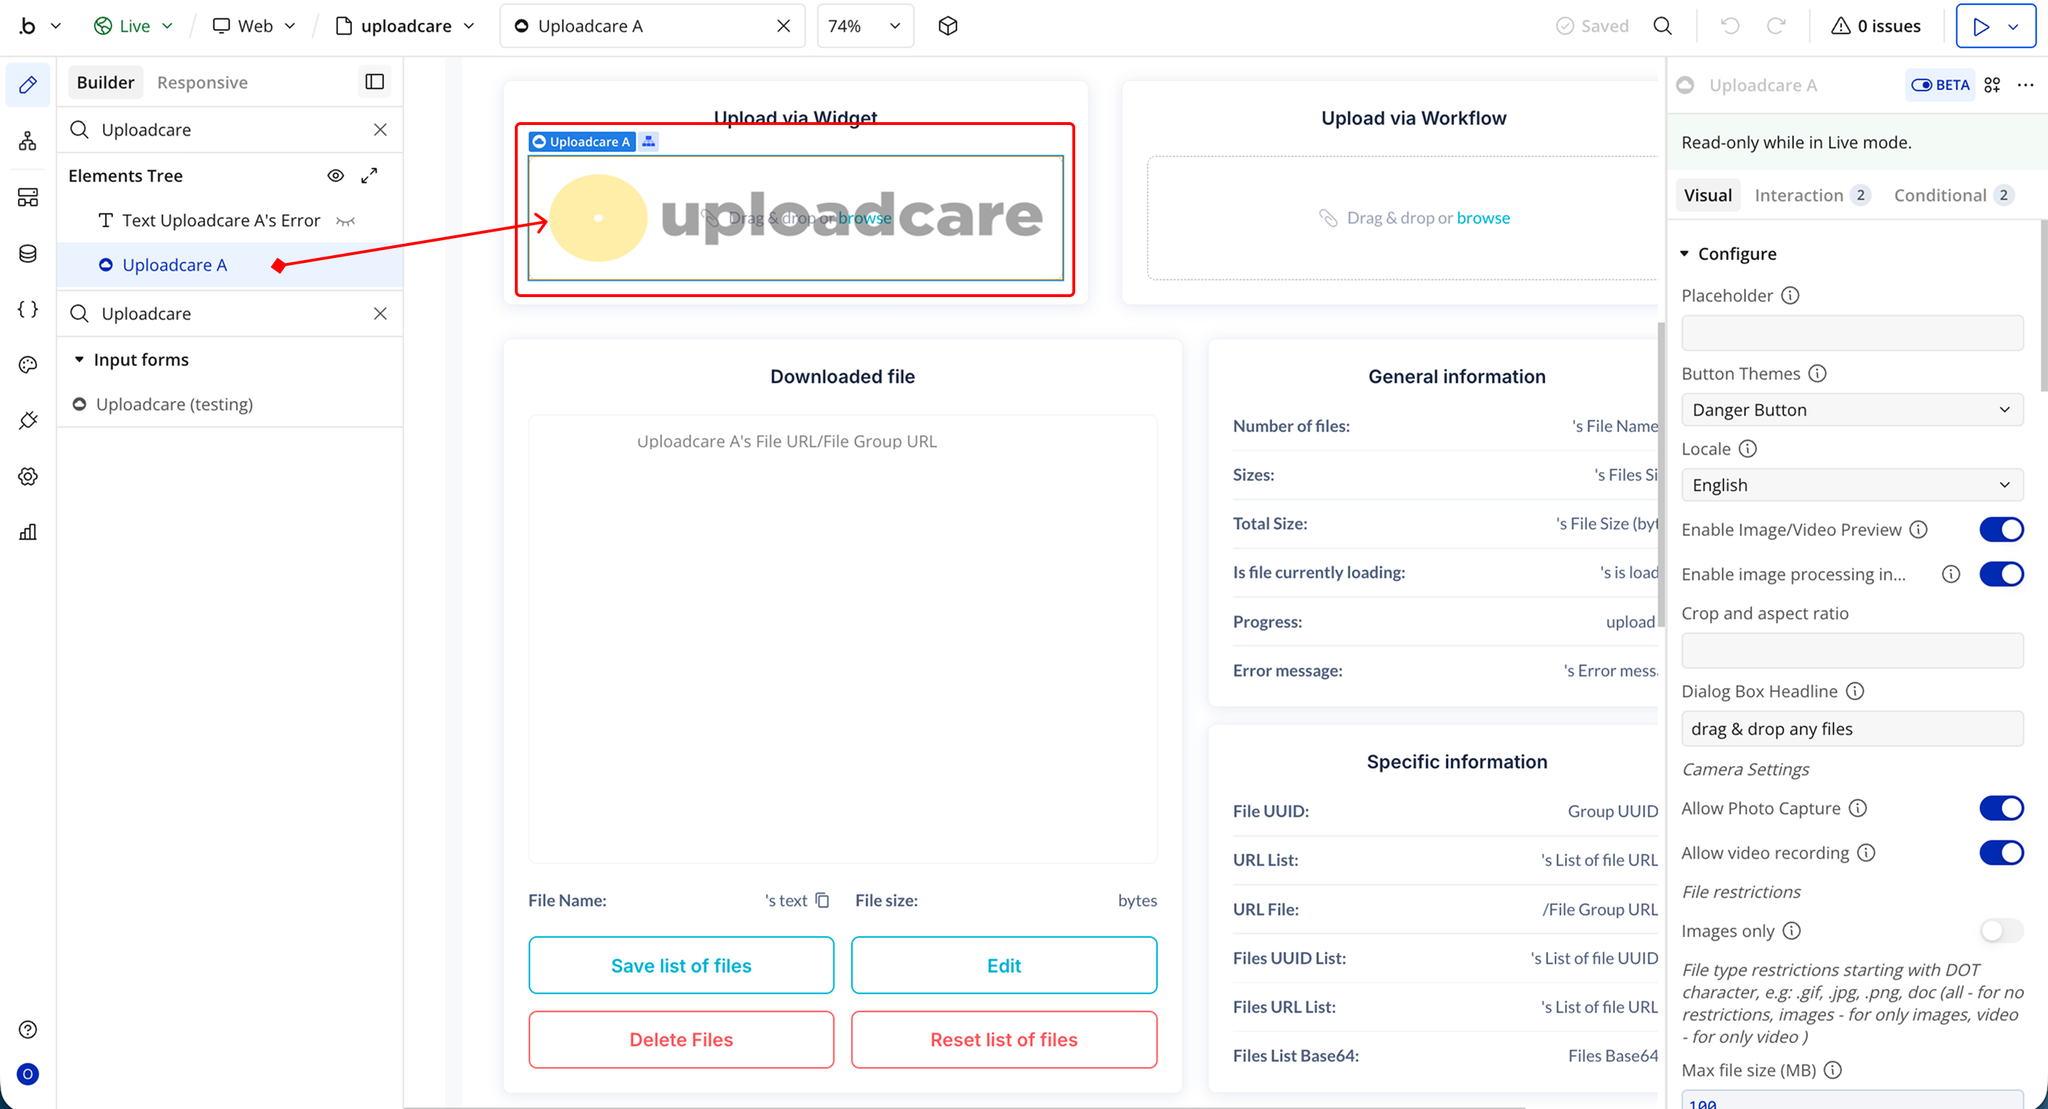This screenshot has width=2048, height=1109.
Task: Toggle Allow video recording switch
Action: click(2002, 853)
